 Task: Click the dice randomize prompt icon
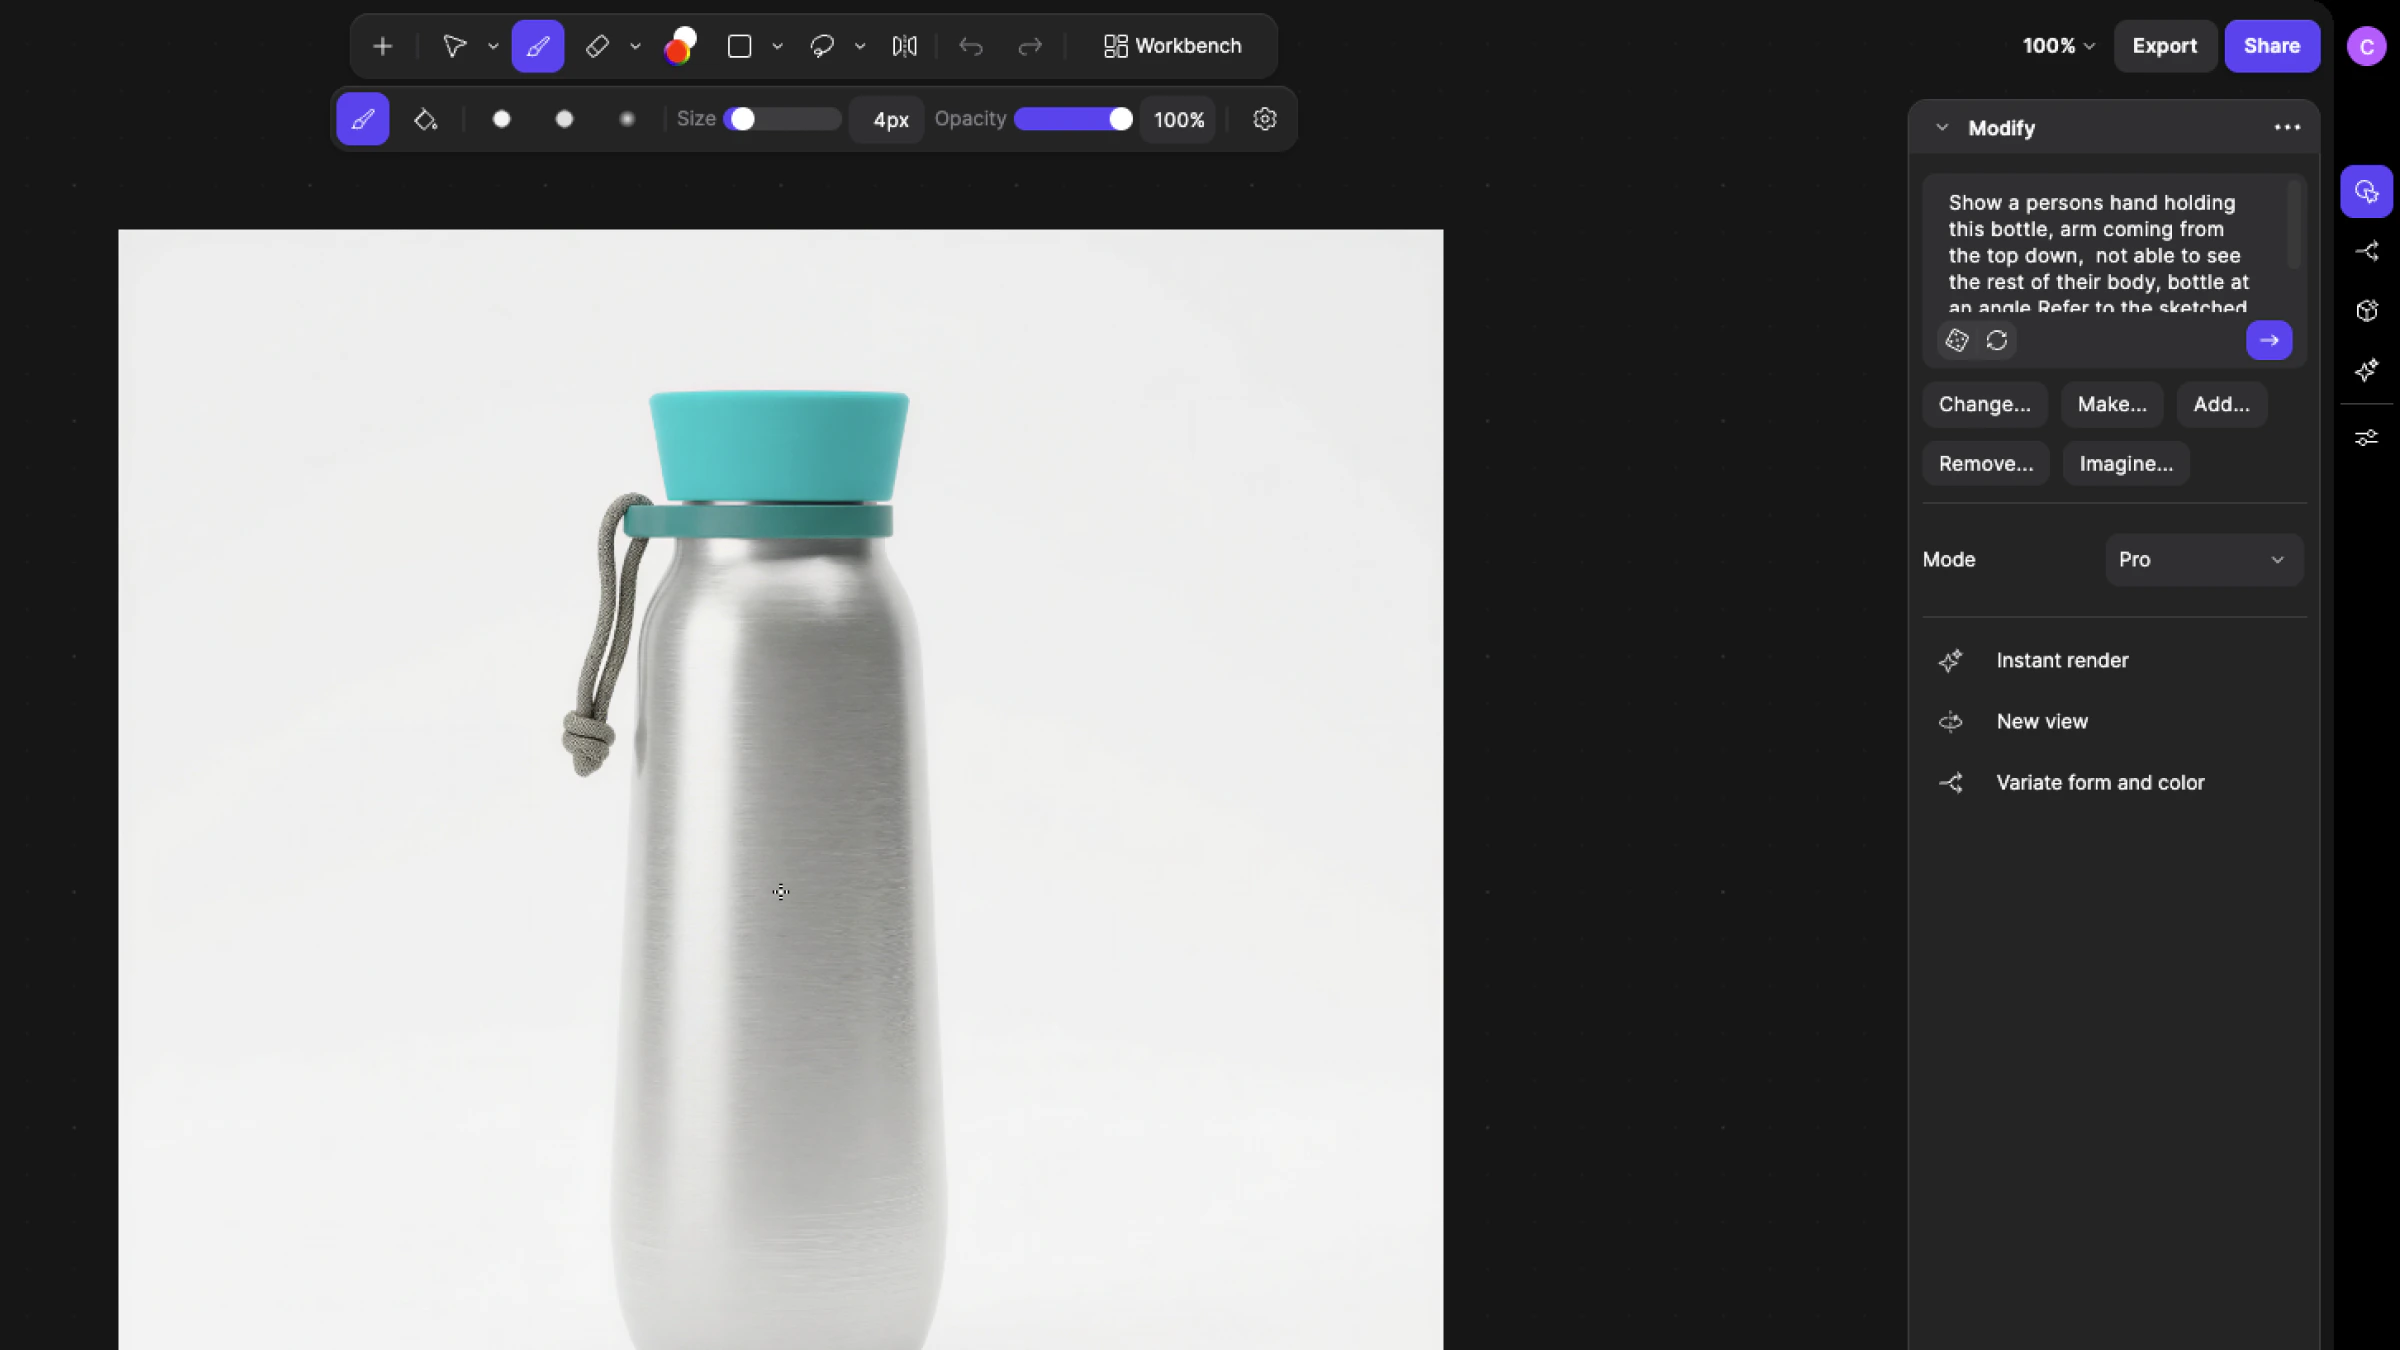click(1957, 341)
